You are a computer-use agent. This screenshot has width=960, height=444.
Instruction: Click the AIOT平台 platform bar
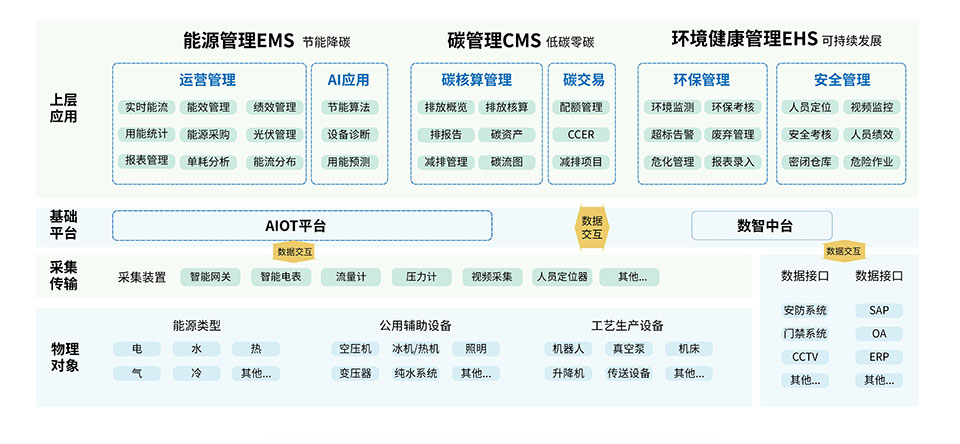tap(302, 226)
